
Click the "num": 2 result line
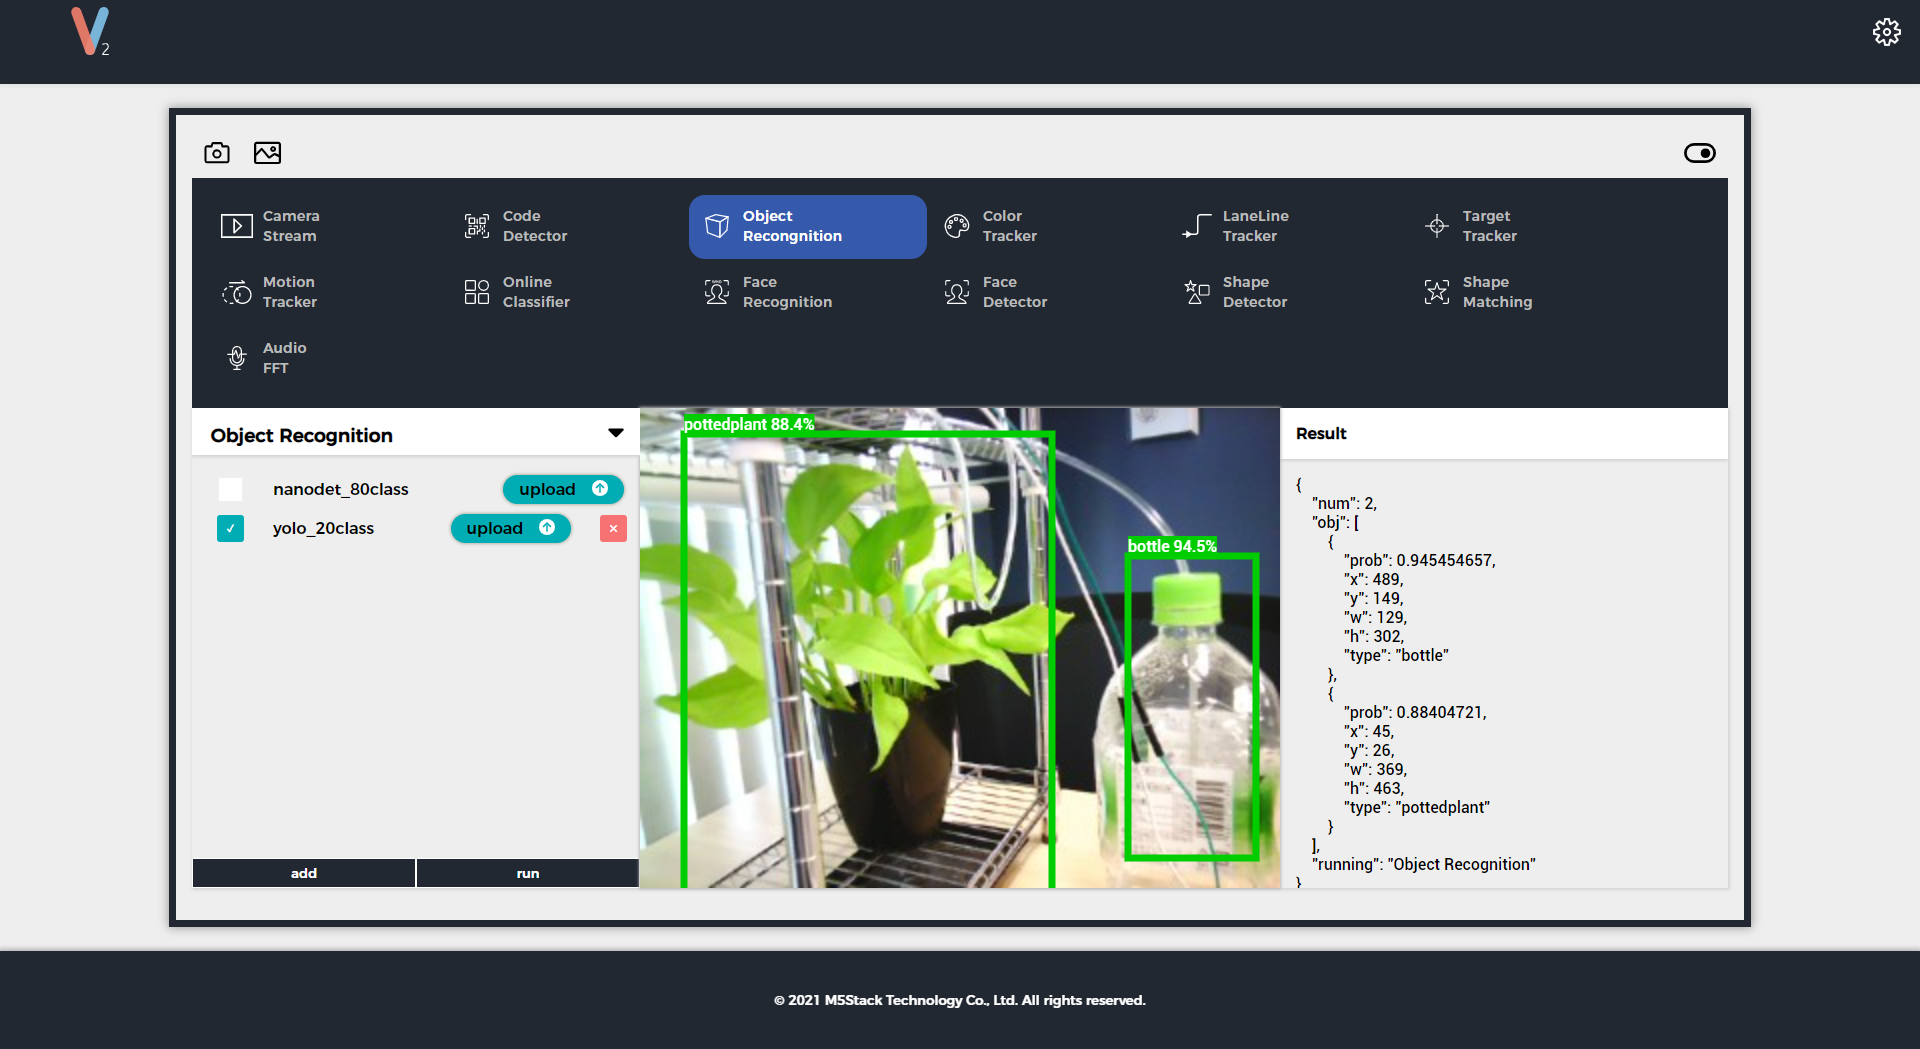point(1344,503)
